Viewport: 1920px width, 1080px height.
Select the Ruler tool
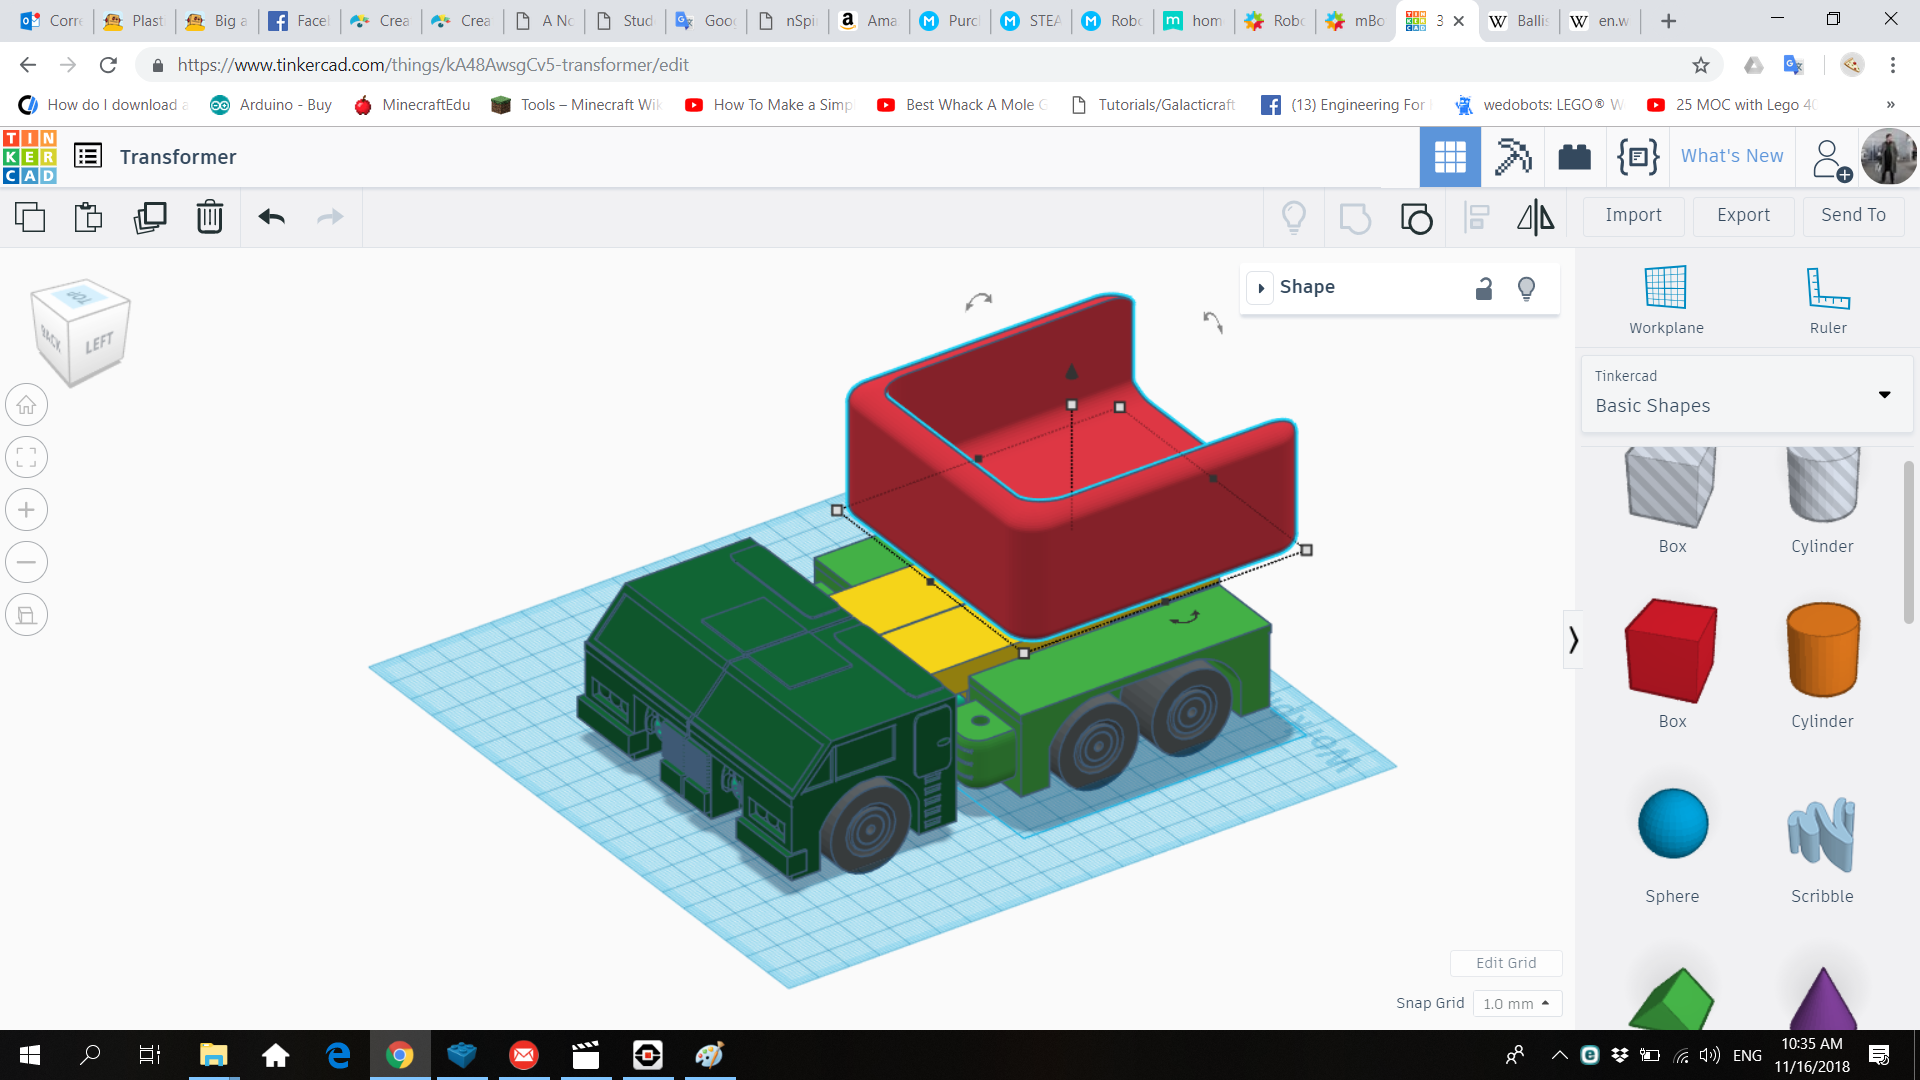pyautogui.click(x=1827, y=298)
